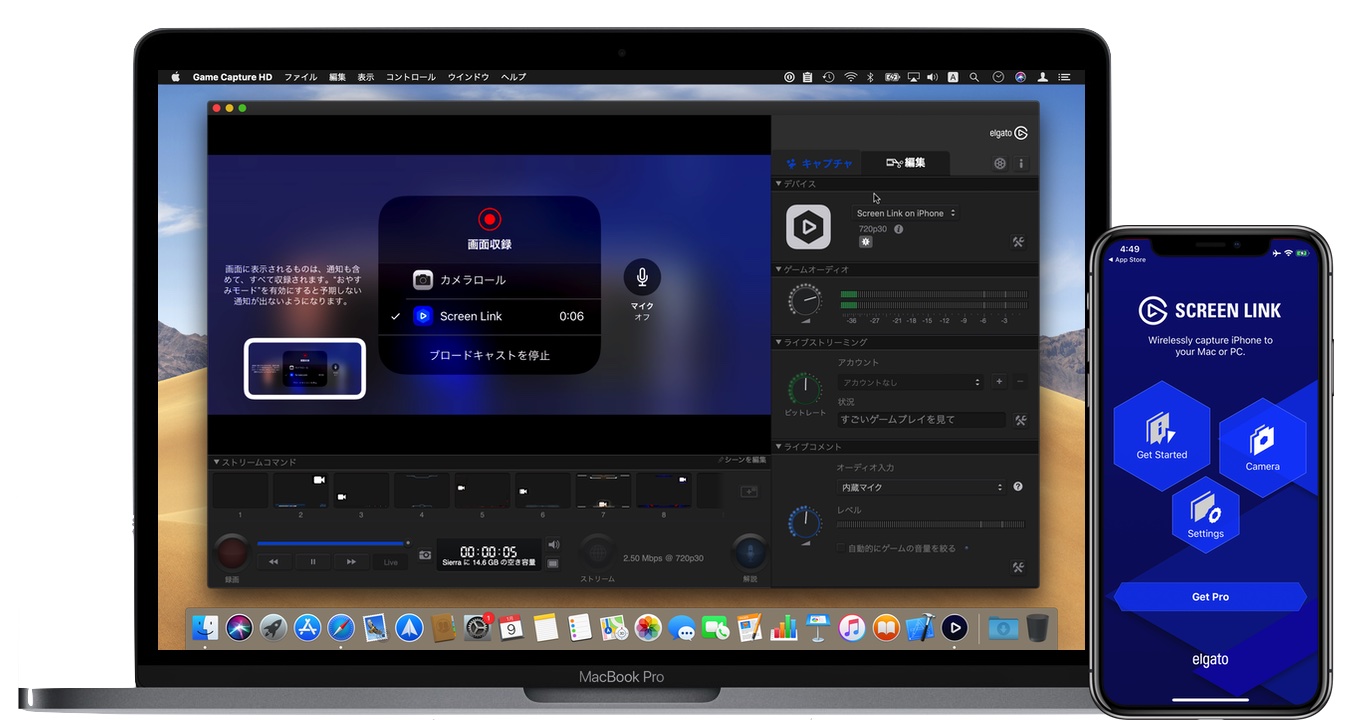Open the small gear button under 720p30

click(x=865, y=242)
